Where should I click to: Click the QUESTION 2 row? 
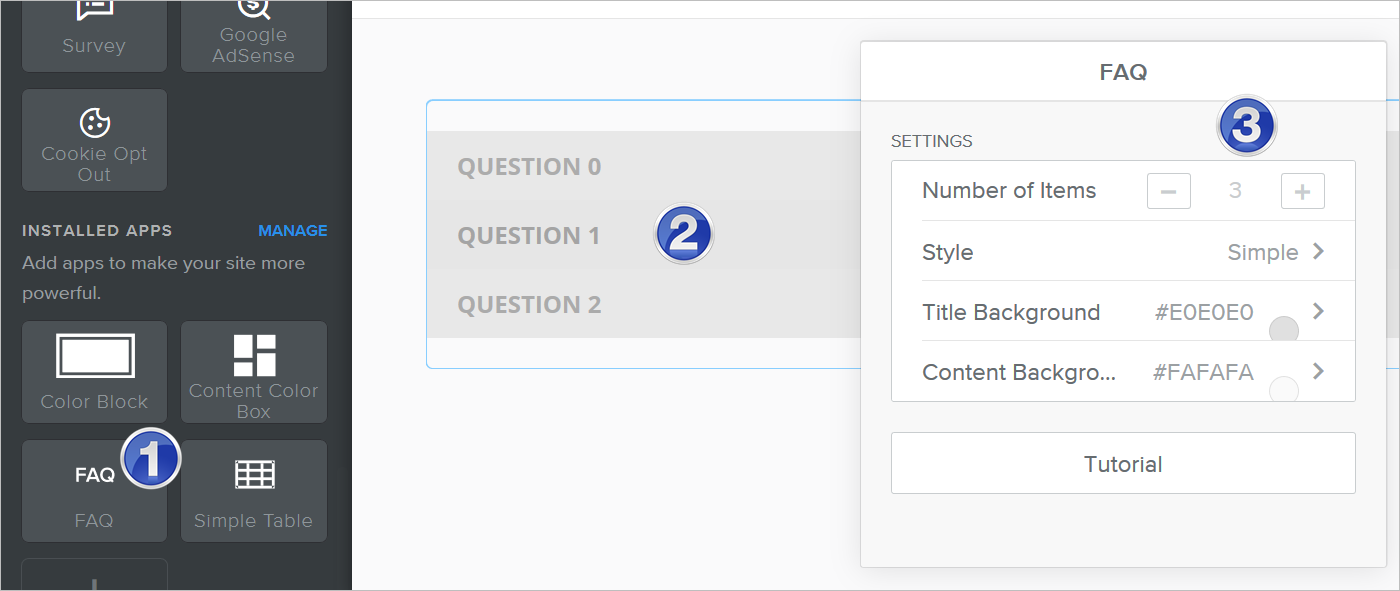[530, 305]
